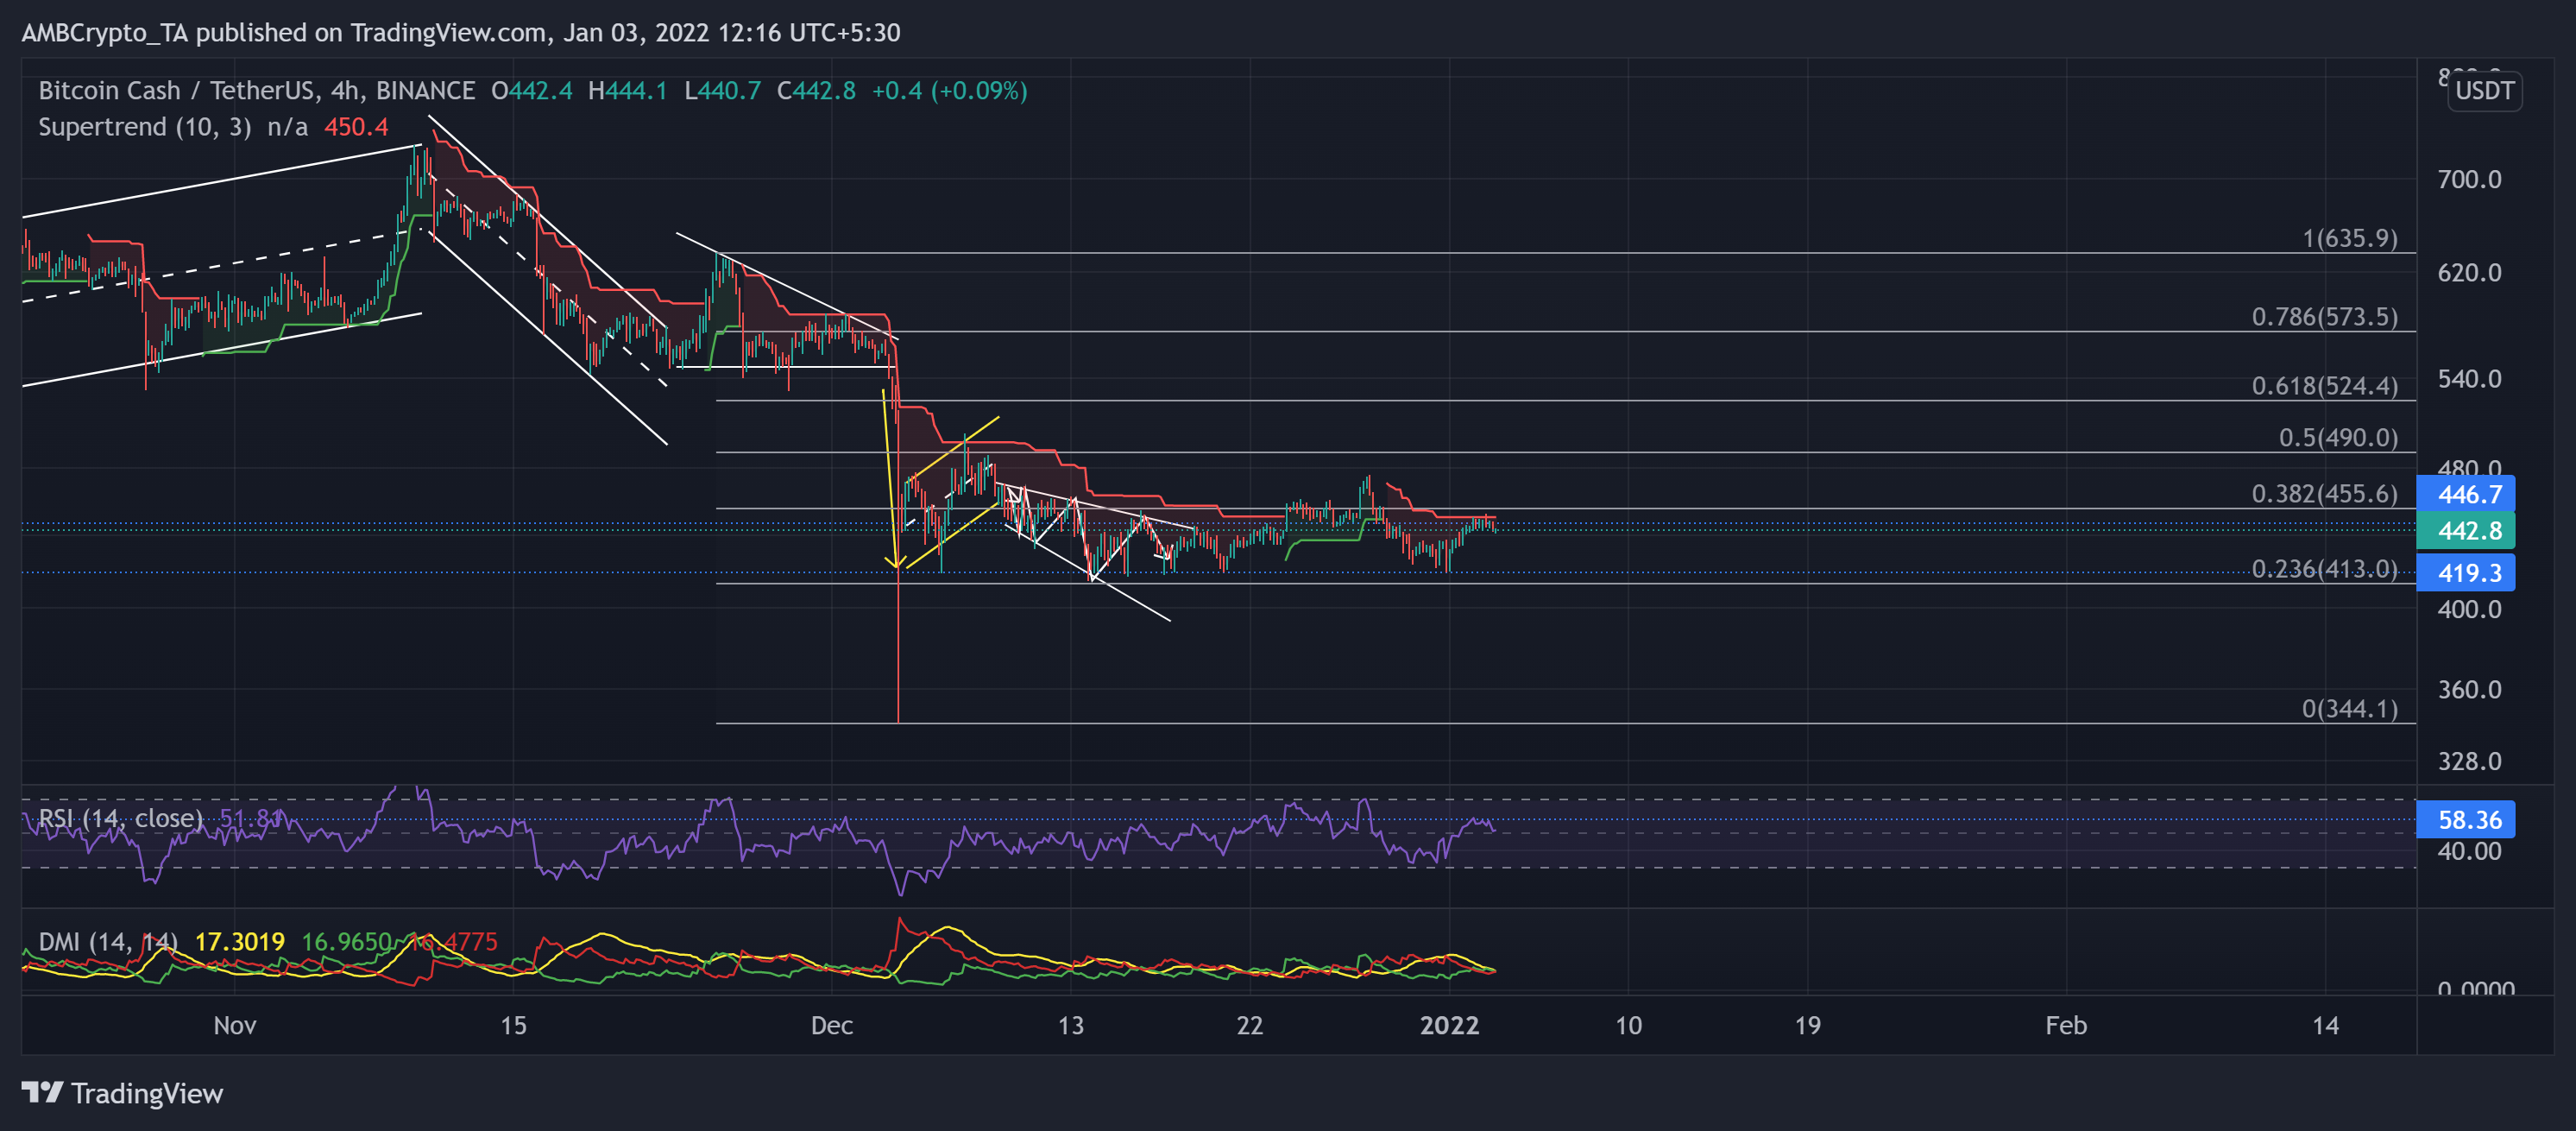Screen dimensions: 2576x1131
Task: Click the 0.5(490.0) Fibonacci level label
Action: pos(2337,438)
